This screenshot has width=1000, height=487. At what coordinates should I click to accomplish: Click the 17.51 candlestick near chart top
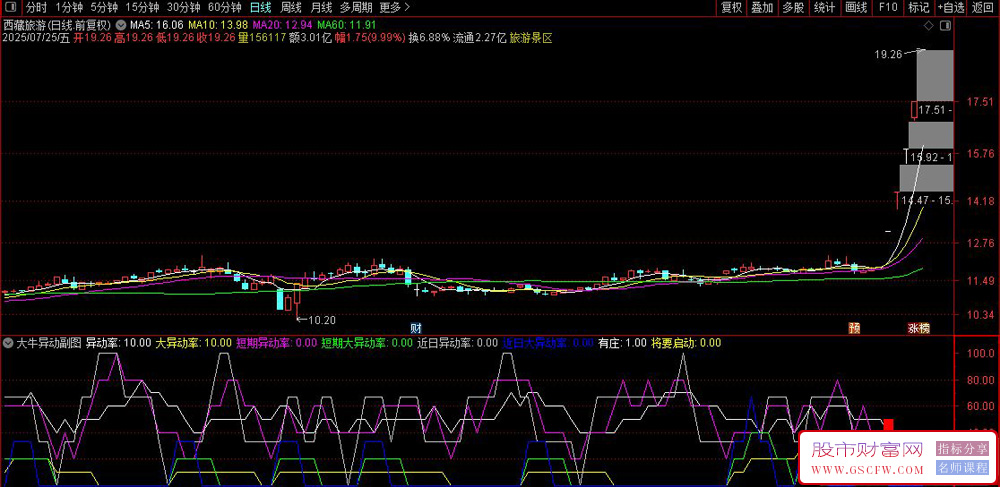tap(914, 110)
